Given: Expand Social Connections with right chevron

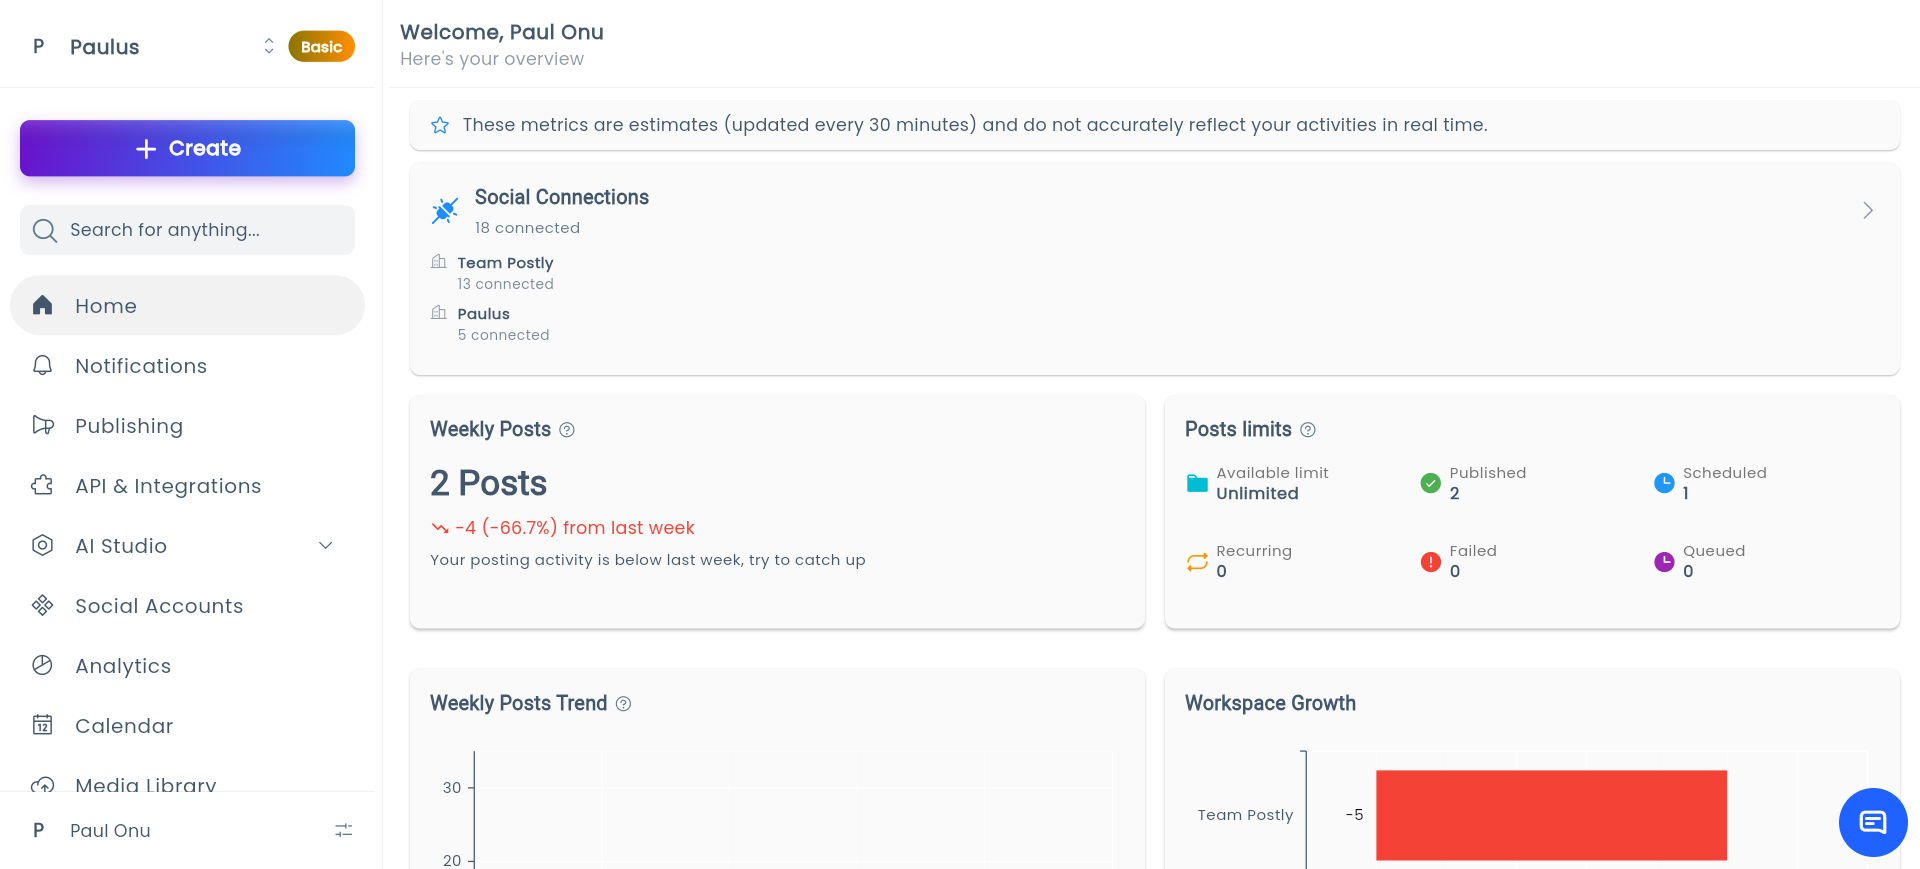Looking at the screenshot, I should click(1867, 210).
